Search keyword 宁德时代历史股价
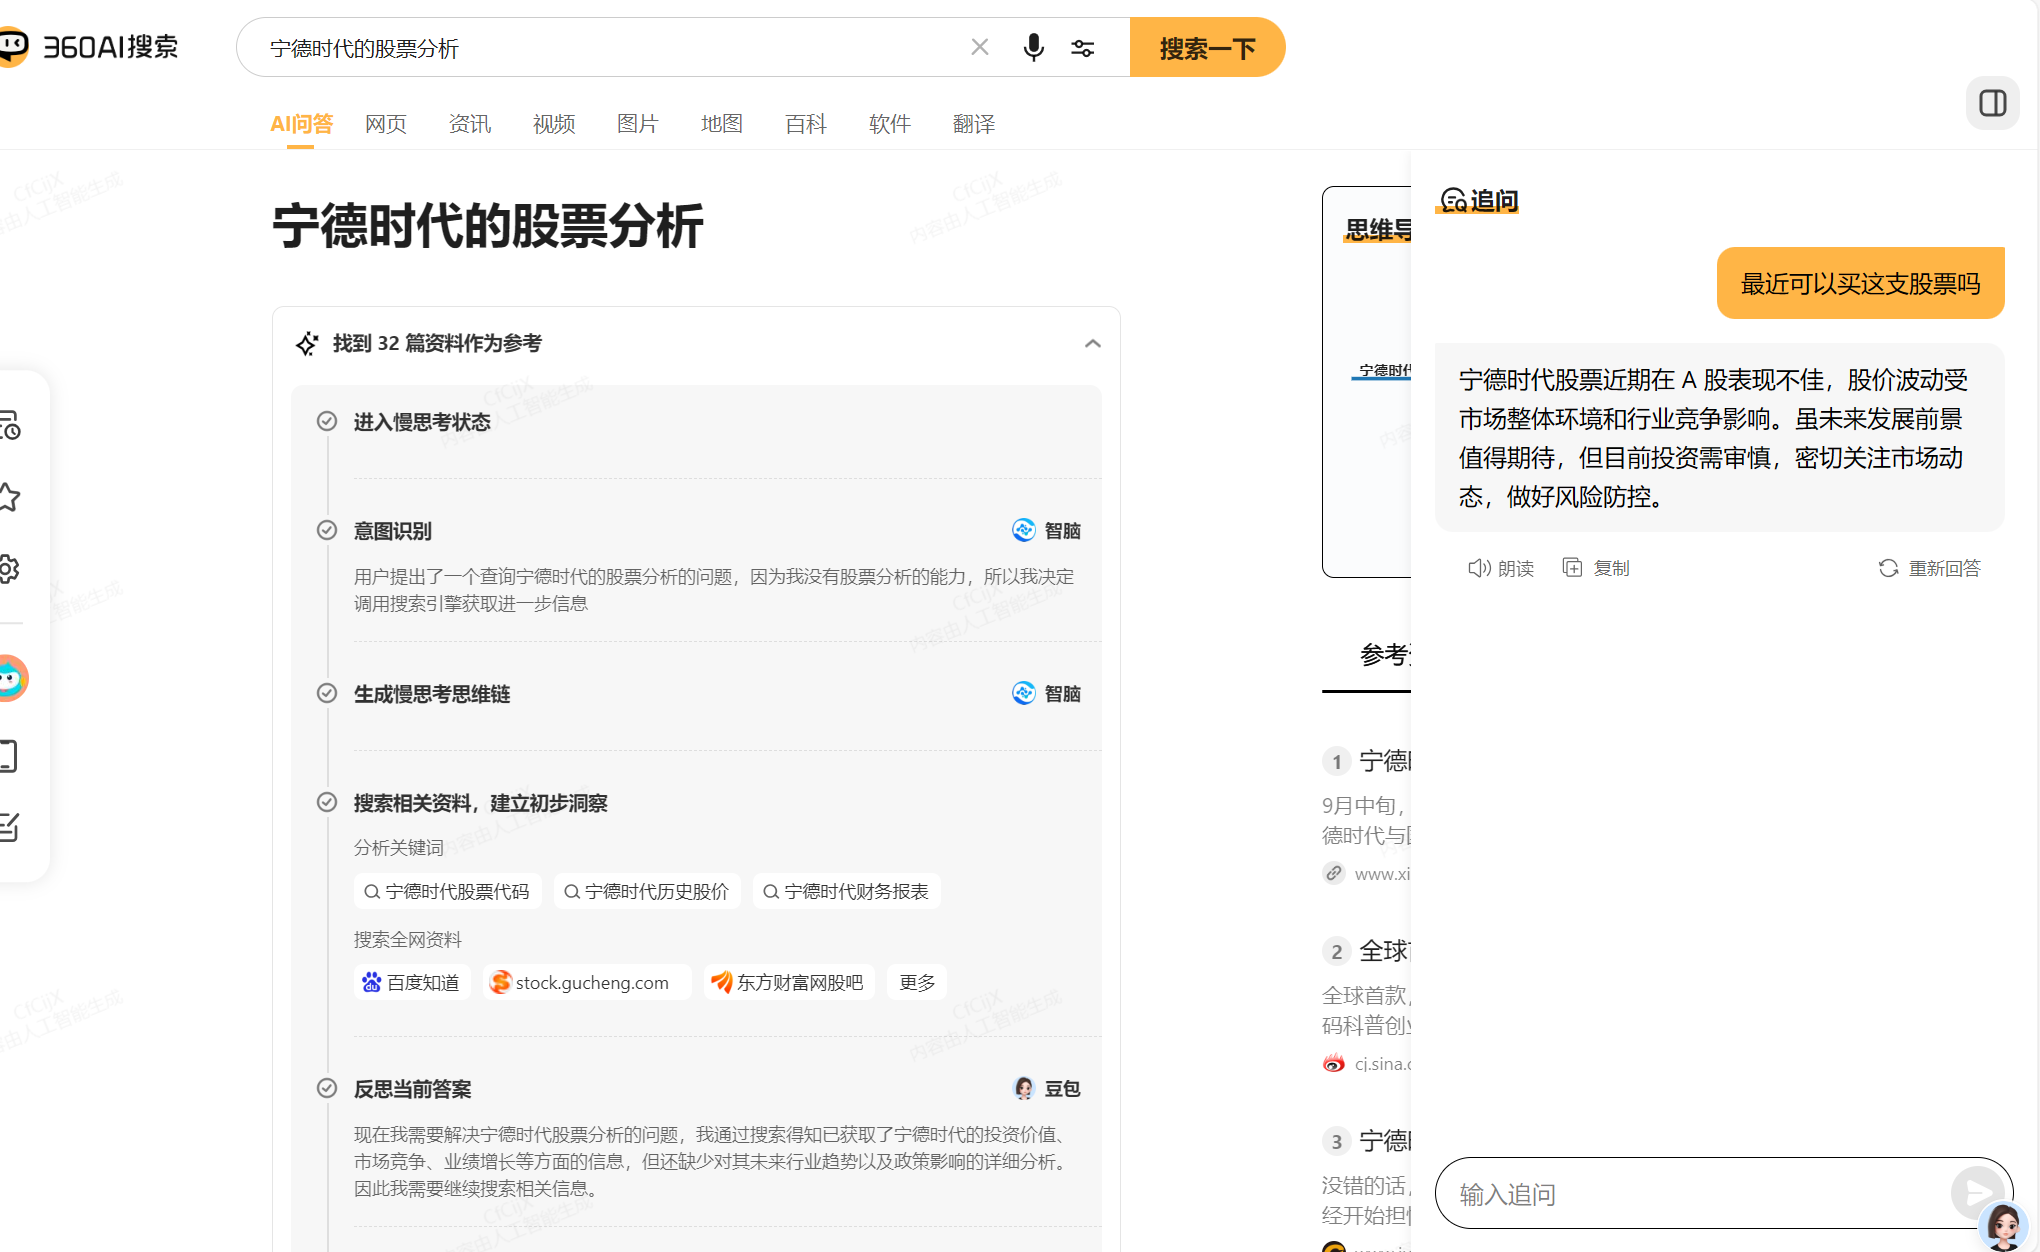Viewport: 2040px width, 1252px height. tap(647, 891)
